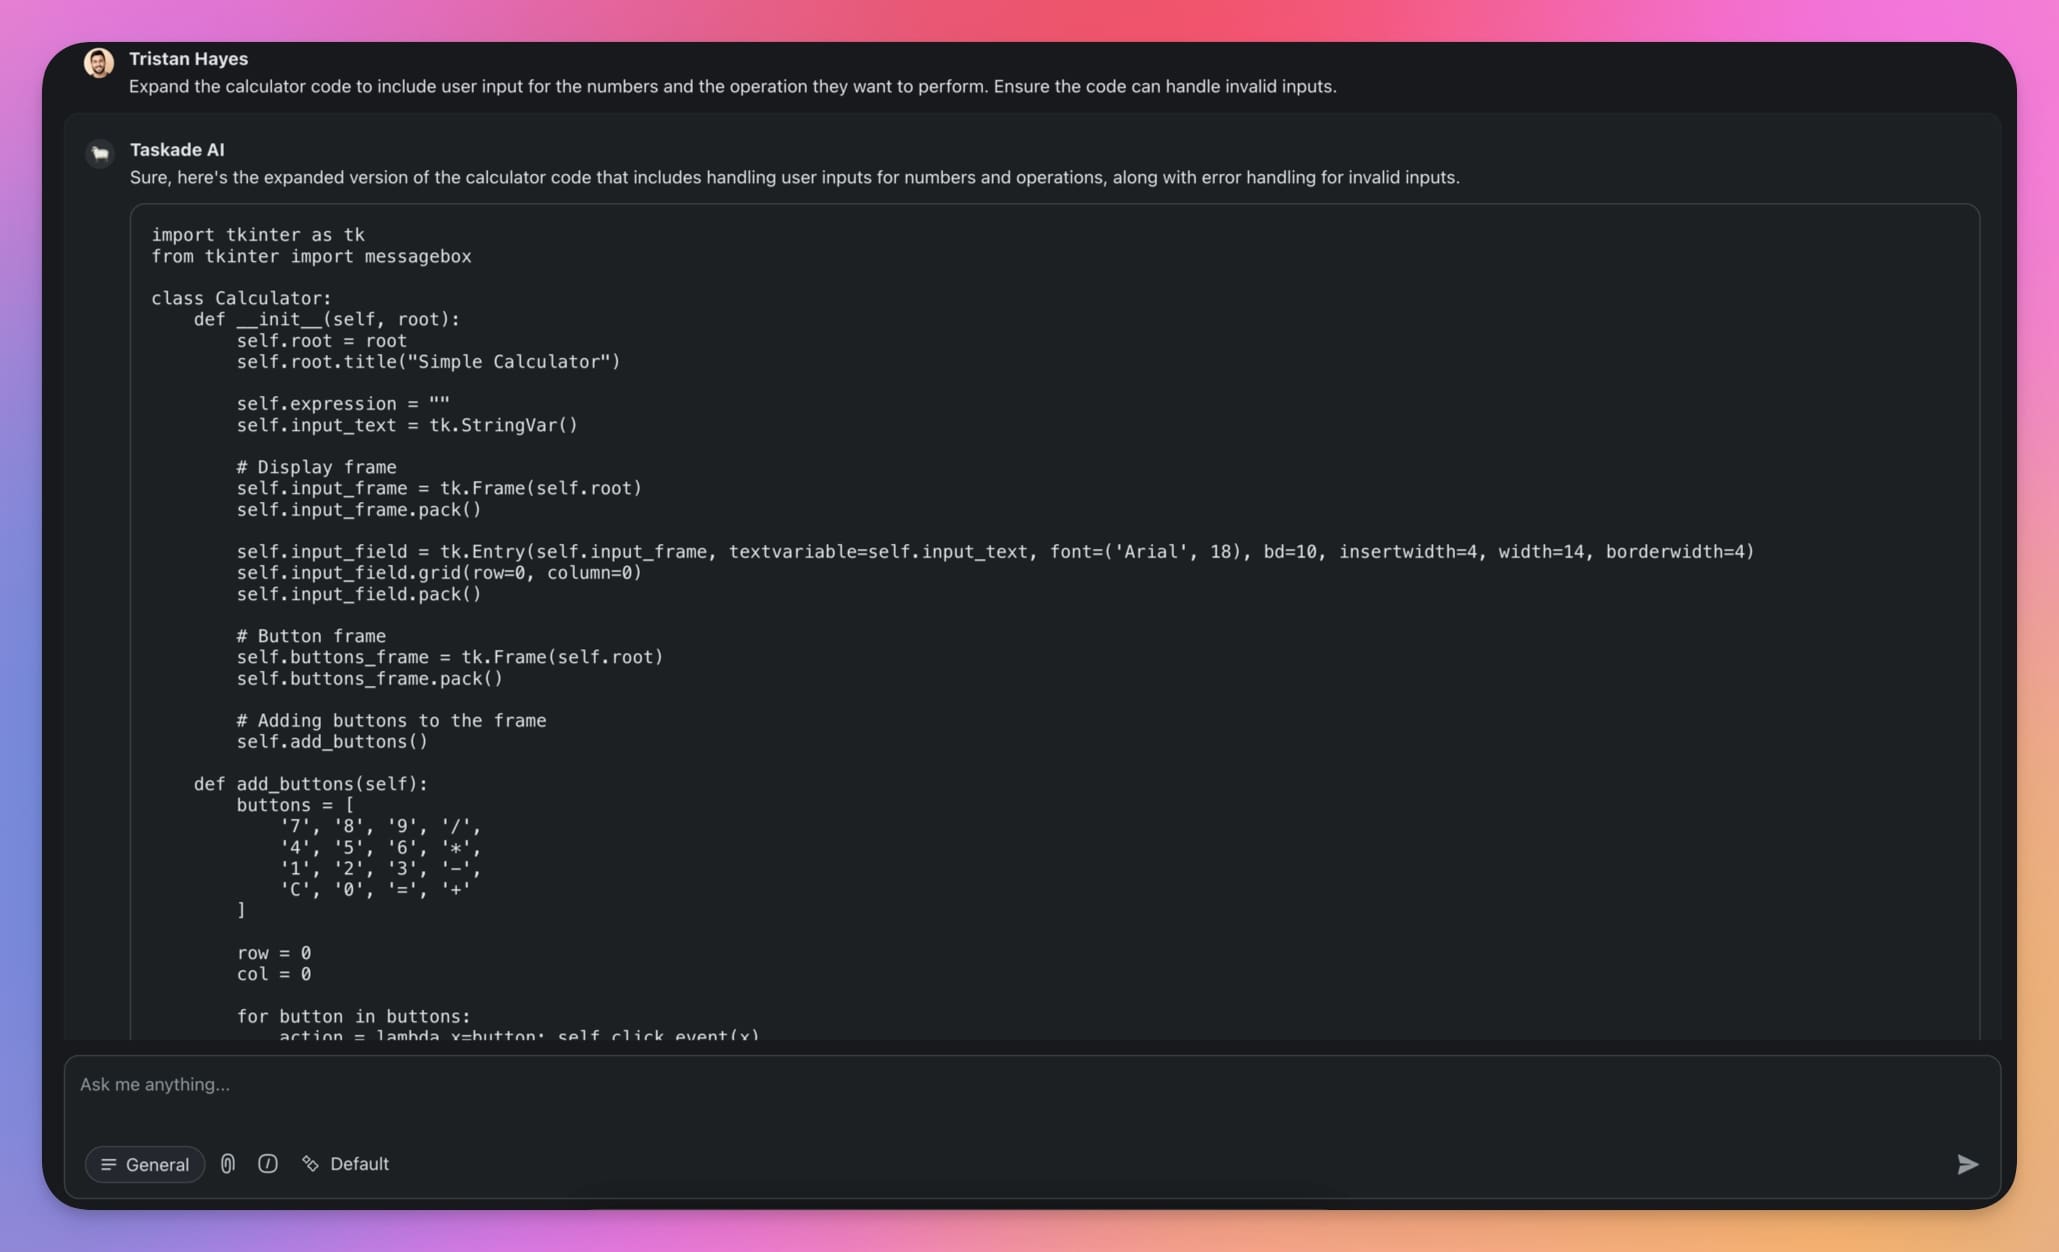Click the user's question about calculator code
This screenshot has height=1252, width=2059.
pos(733,86)
